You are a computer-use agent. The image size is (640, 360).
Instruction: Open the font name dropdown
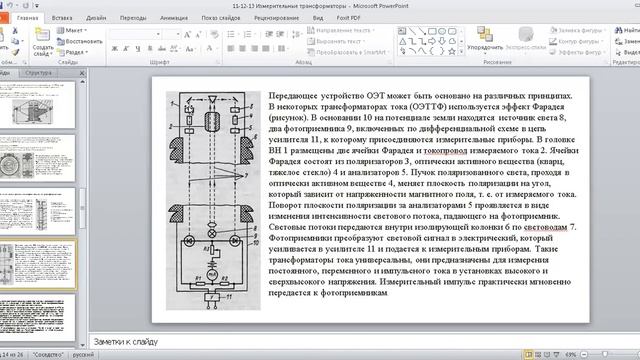click(158, 34)
